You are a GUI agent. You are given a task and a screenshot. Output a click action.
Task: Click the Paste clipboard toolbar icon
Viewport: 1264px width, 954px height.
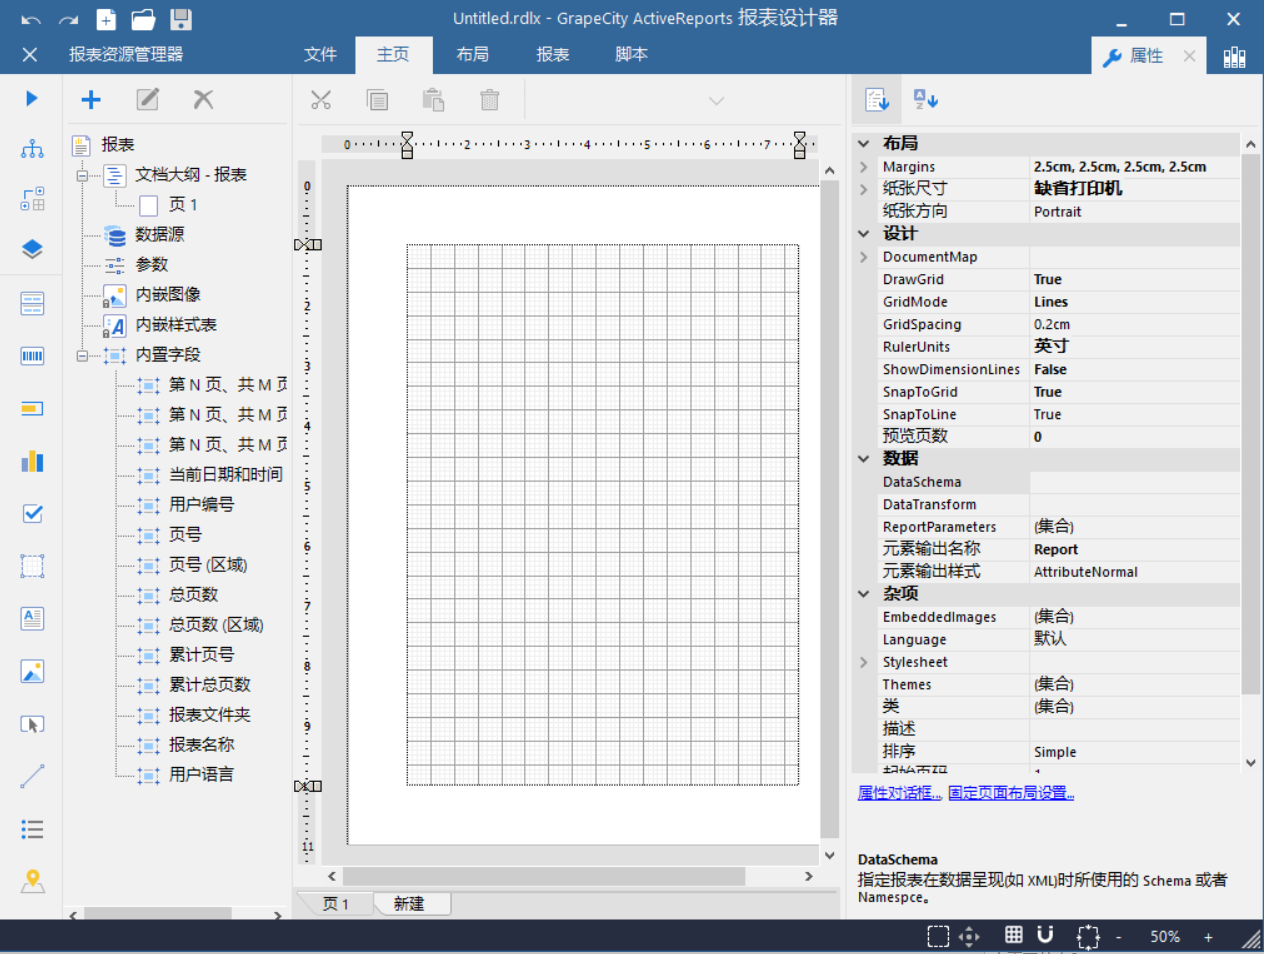[433, 100]
